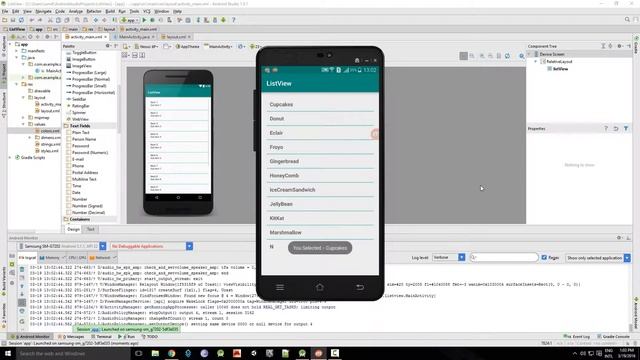Select WebView in the Palette
Screen dimensions: 640x360
[77, 119]
